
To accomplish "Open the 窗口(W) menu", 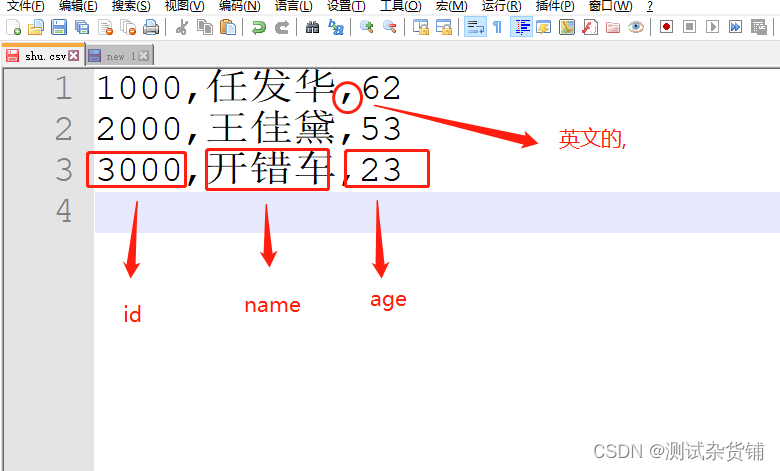I will (x=610, y=6).
